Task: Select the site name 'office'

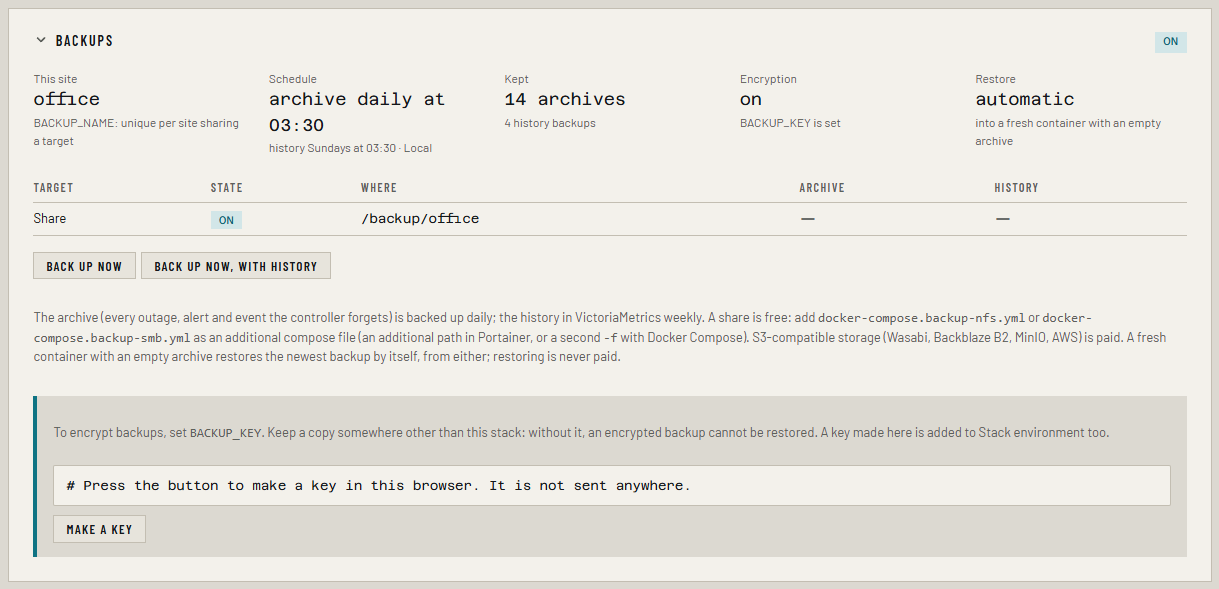Action: (67, 99)
